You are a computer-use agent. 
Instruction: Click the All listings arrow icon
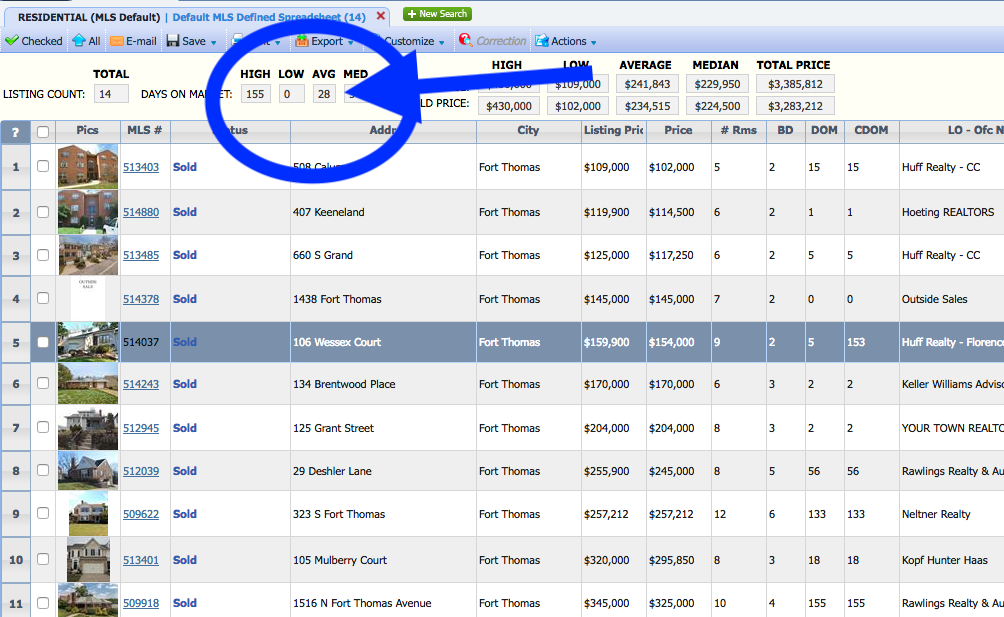point(79,41)
